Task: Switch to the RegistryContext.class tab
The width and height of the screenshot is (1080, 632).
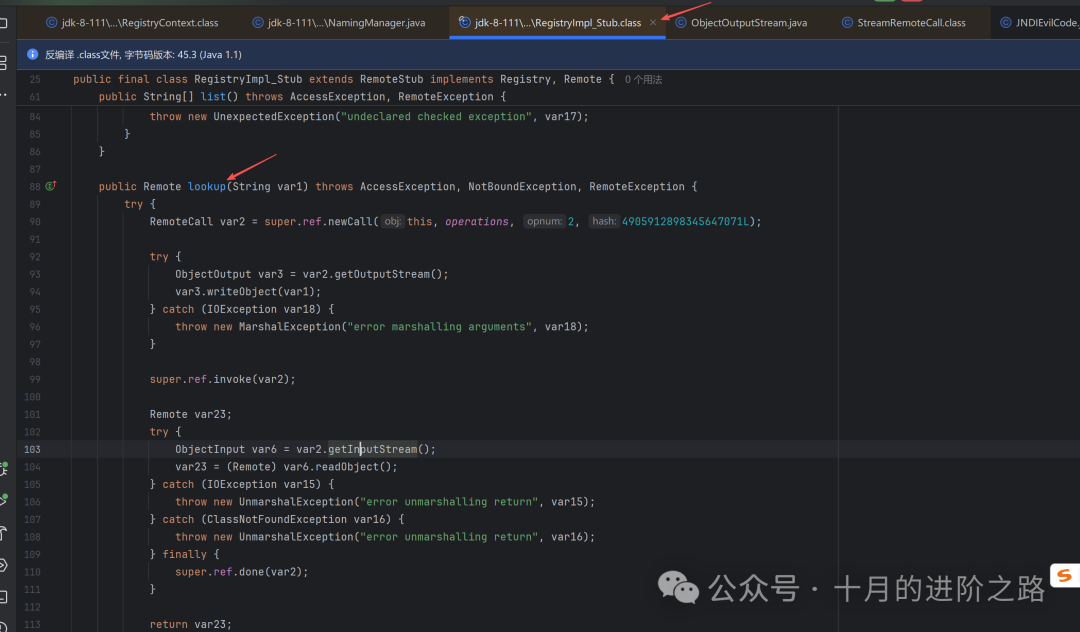Action: 132,23
